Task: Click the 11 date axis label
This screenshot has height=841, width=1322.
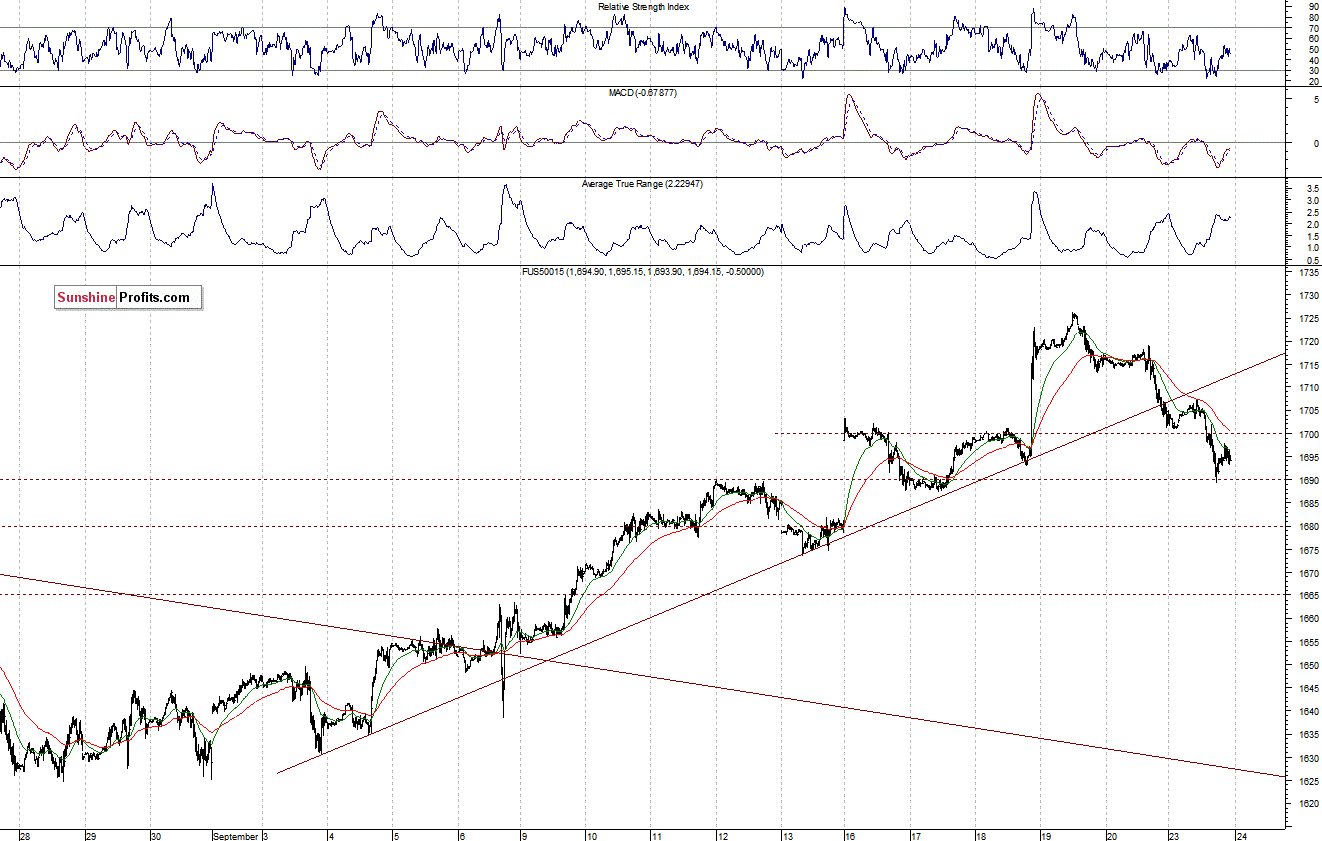Action: pos(657,835)
